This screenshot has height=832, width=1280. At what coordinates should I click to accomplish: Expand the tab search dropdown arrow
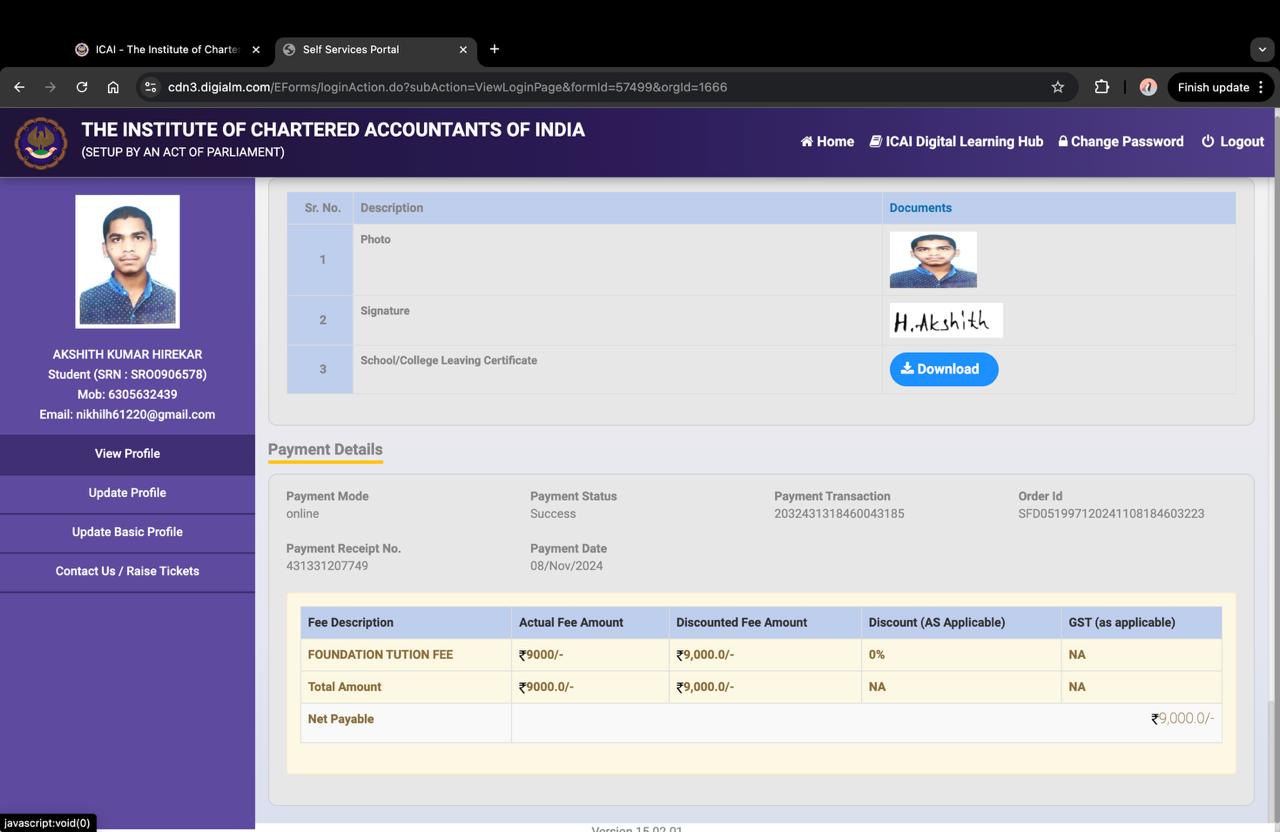click(x=1262, y=49)
